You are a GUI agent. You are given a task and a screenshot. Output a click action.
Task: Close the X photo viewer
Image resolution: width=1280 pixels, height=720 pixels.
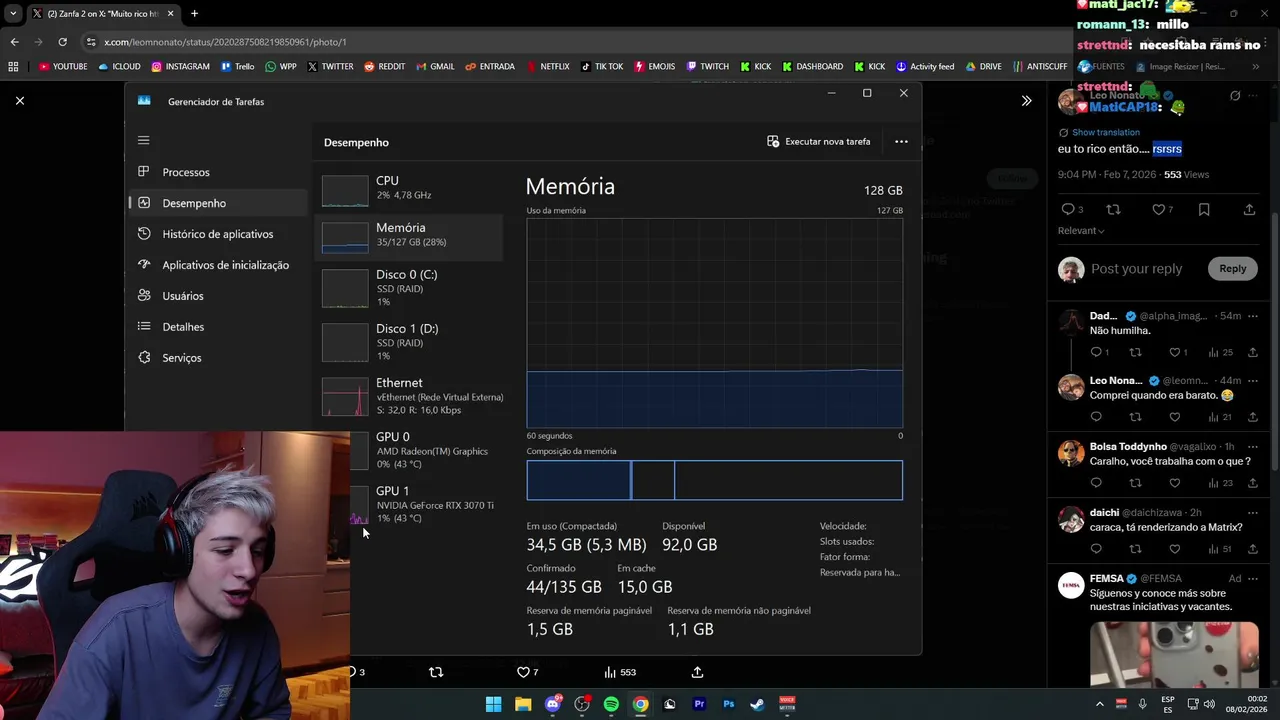[x=19, y=101]
